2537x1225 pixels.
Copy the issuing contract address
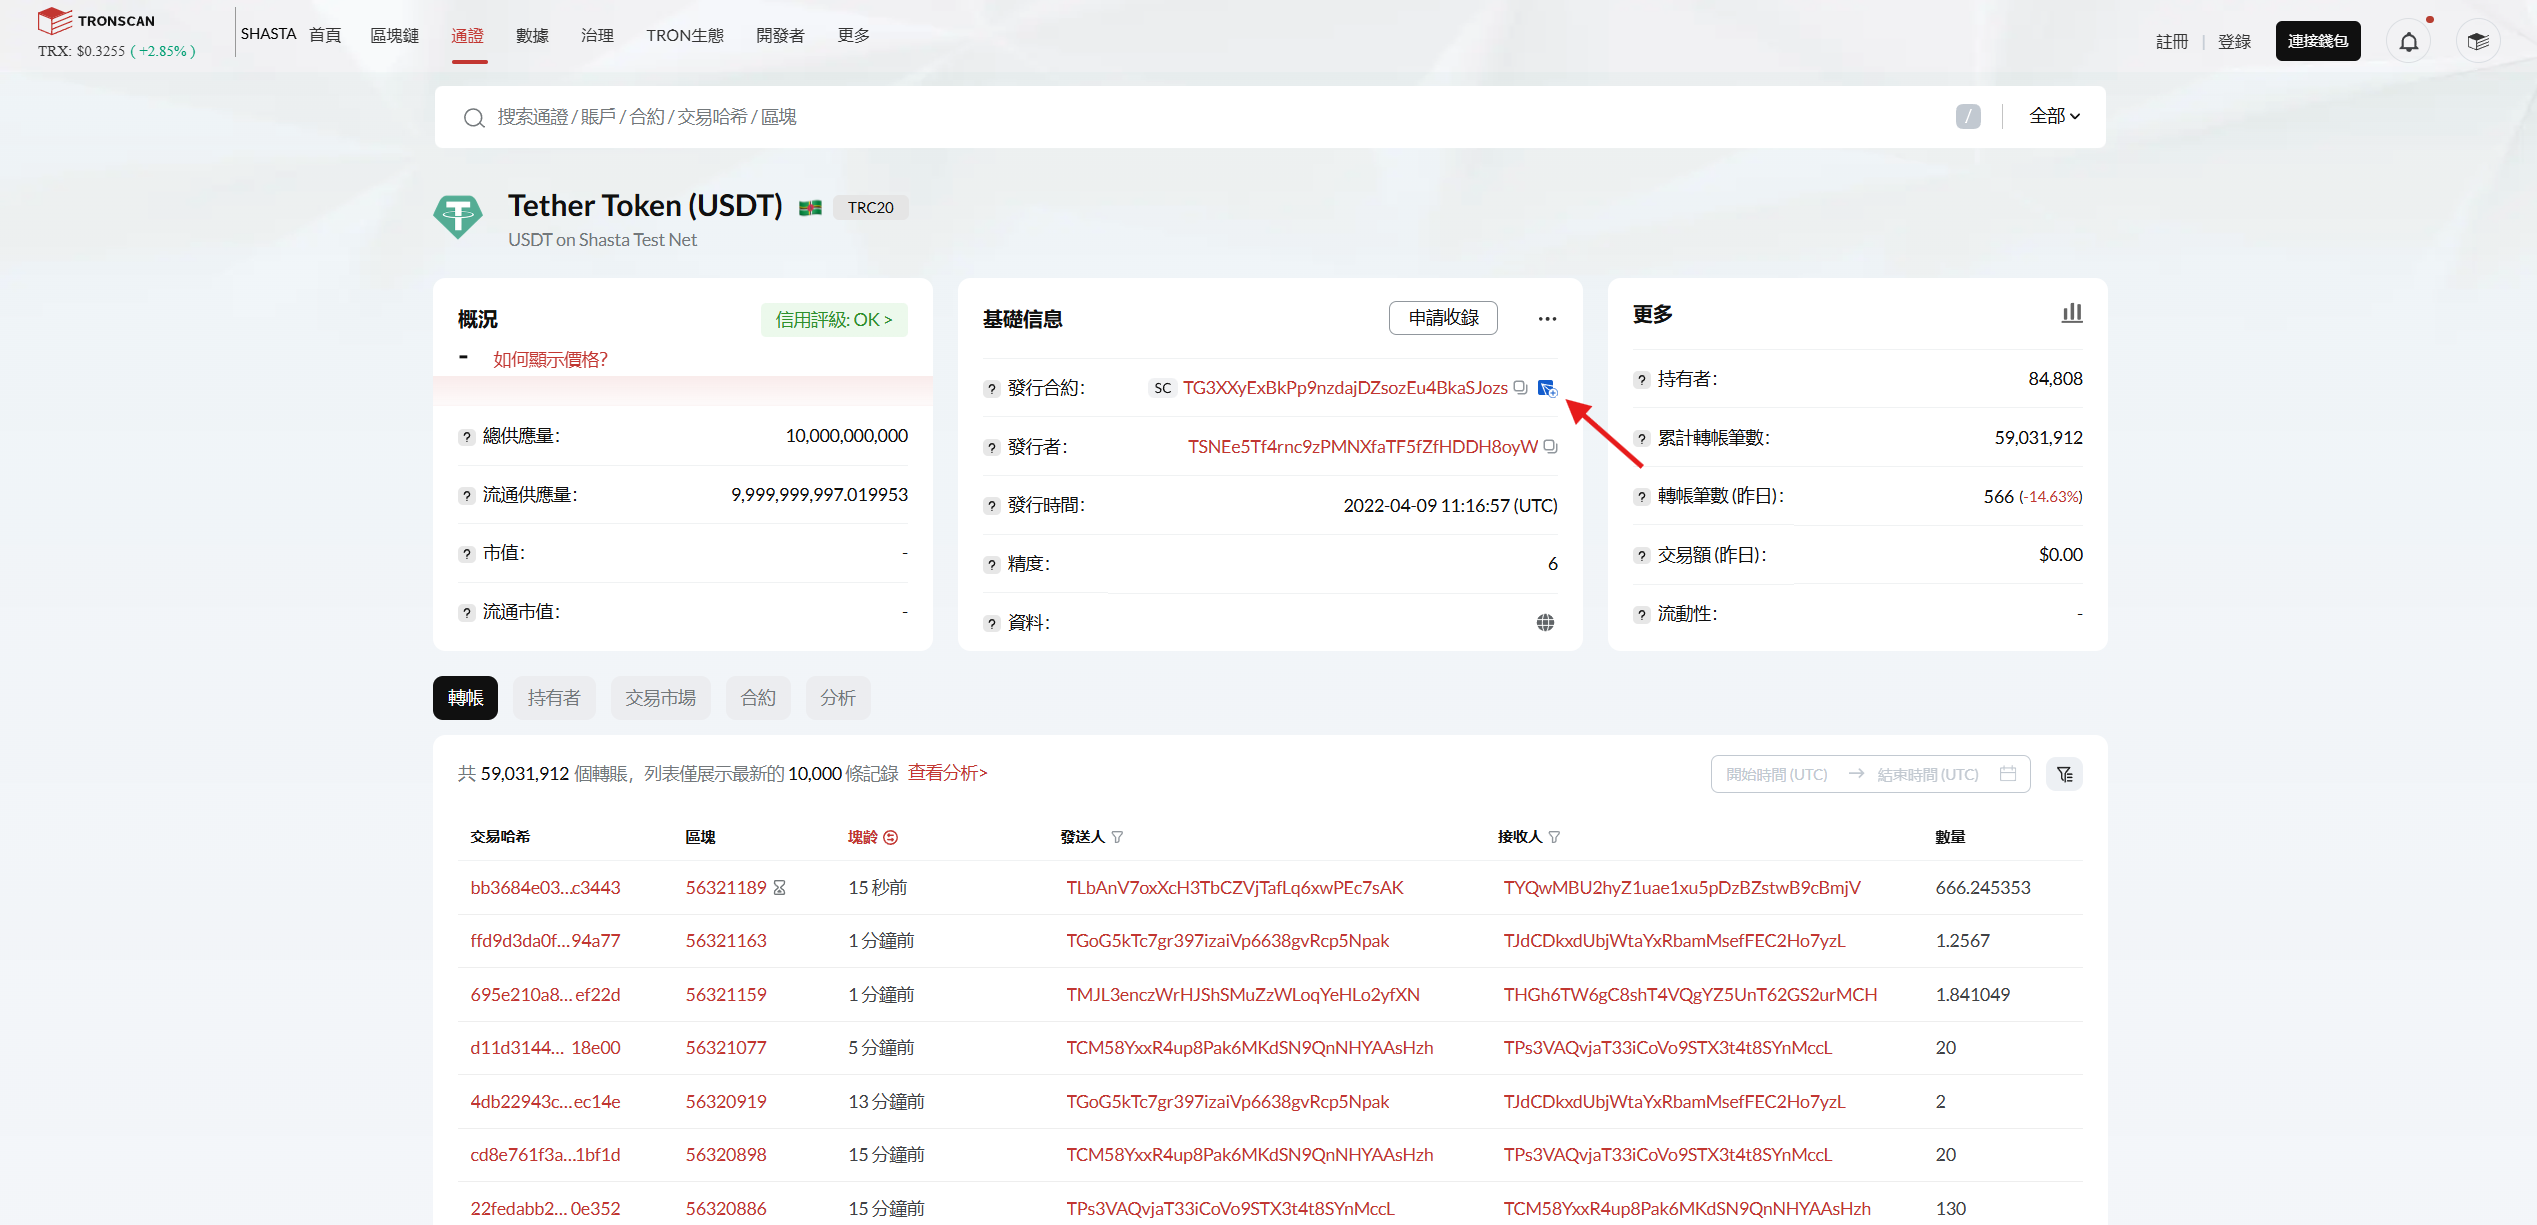point(1520,387)
